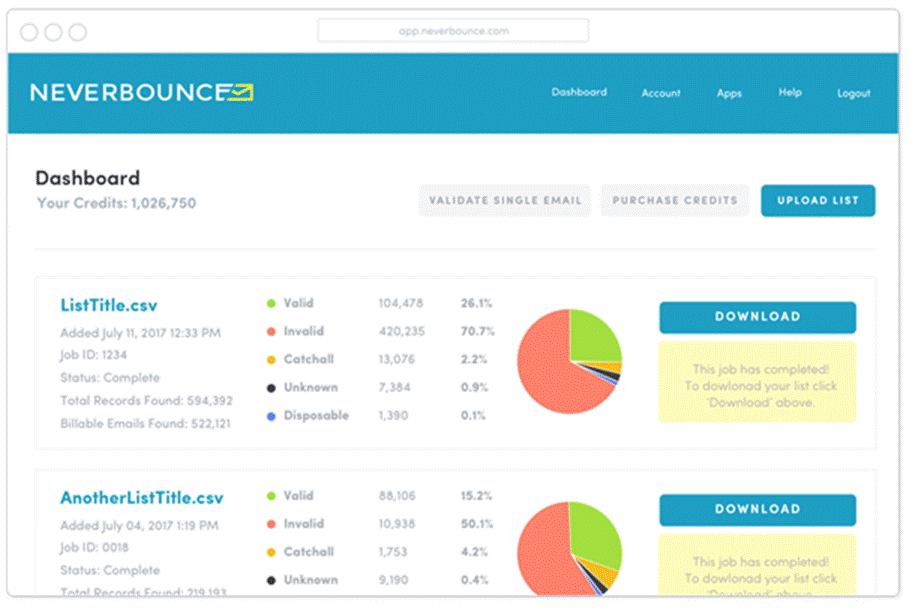Click the green Valid dot for AnotherListTitle.csv
The height and width of the screenshot is (612, 909).
tap(270, 496)
